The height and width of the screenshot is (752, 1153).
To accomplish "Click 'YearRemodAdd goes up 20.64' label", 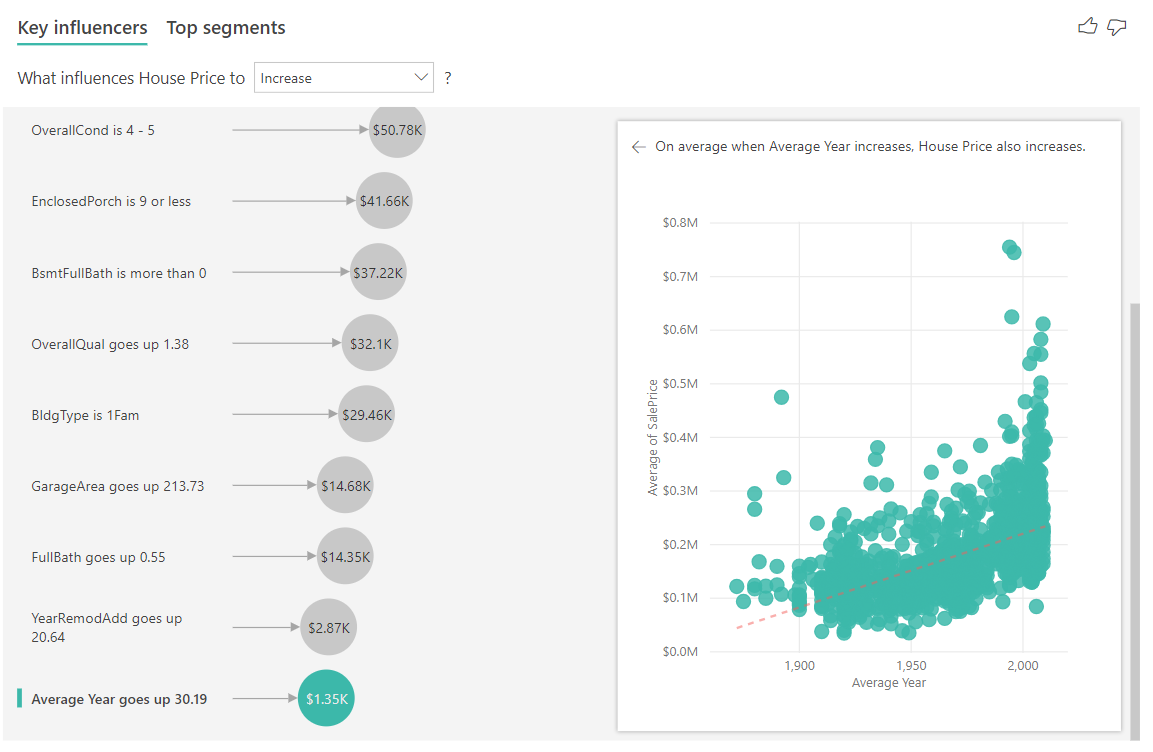I will point(107,628).
